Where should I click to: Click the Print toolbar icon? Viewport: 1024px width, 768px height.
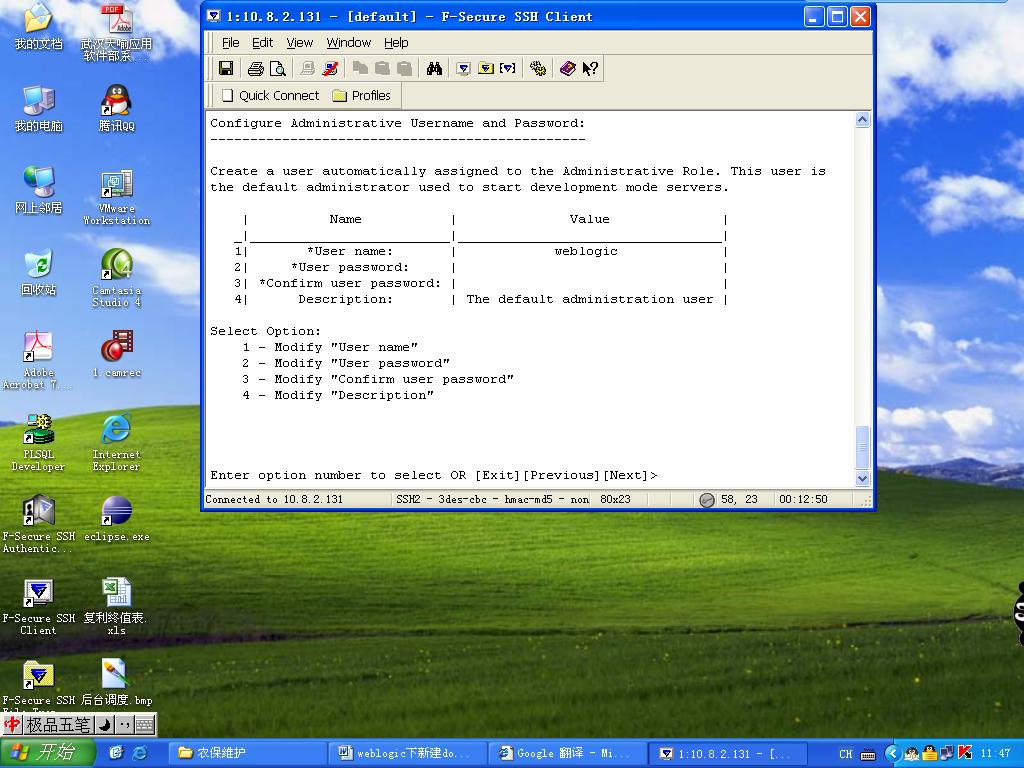pos(255,69)
